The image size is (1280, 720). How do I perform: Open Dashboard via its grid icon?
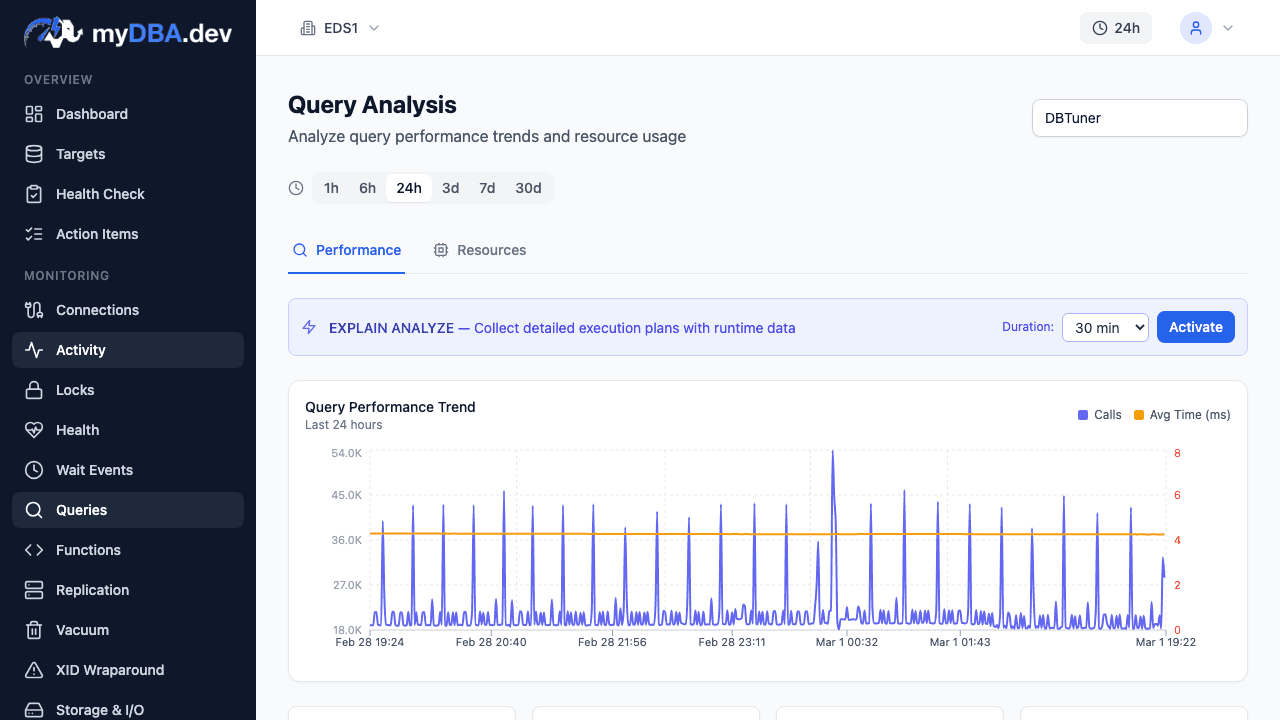(34, 114)
